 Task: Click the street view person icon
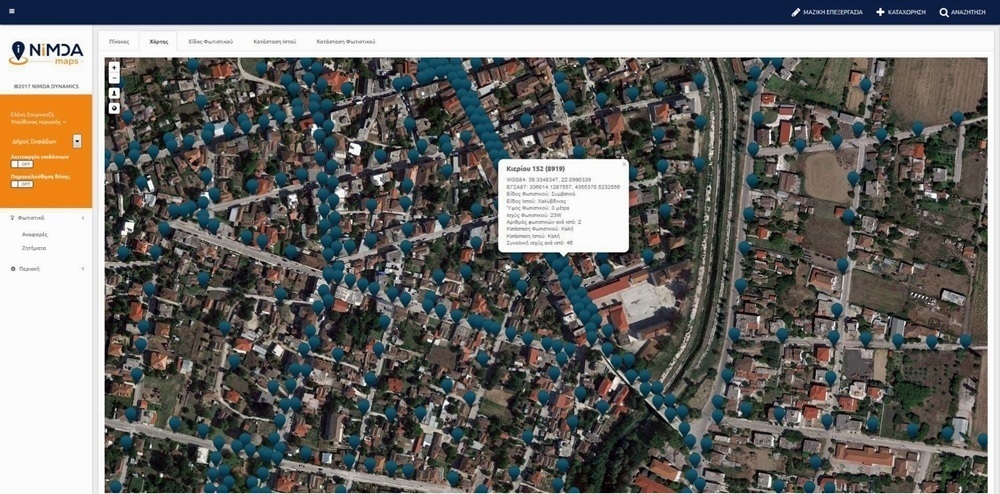pyautogui.click(x=115, y=93)
